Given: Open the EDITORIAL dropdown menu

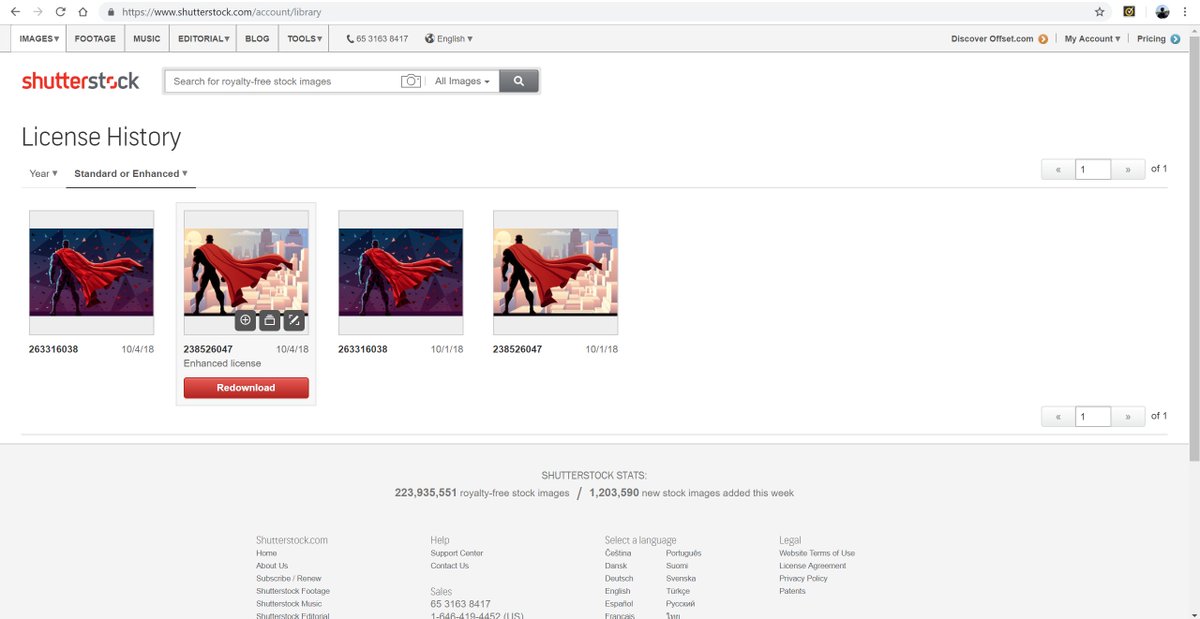Looking at the screenshot, I should [x=204, y=39].
